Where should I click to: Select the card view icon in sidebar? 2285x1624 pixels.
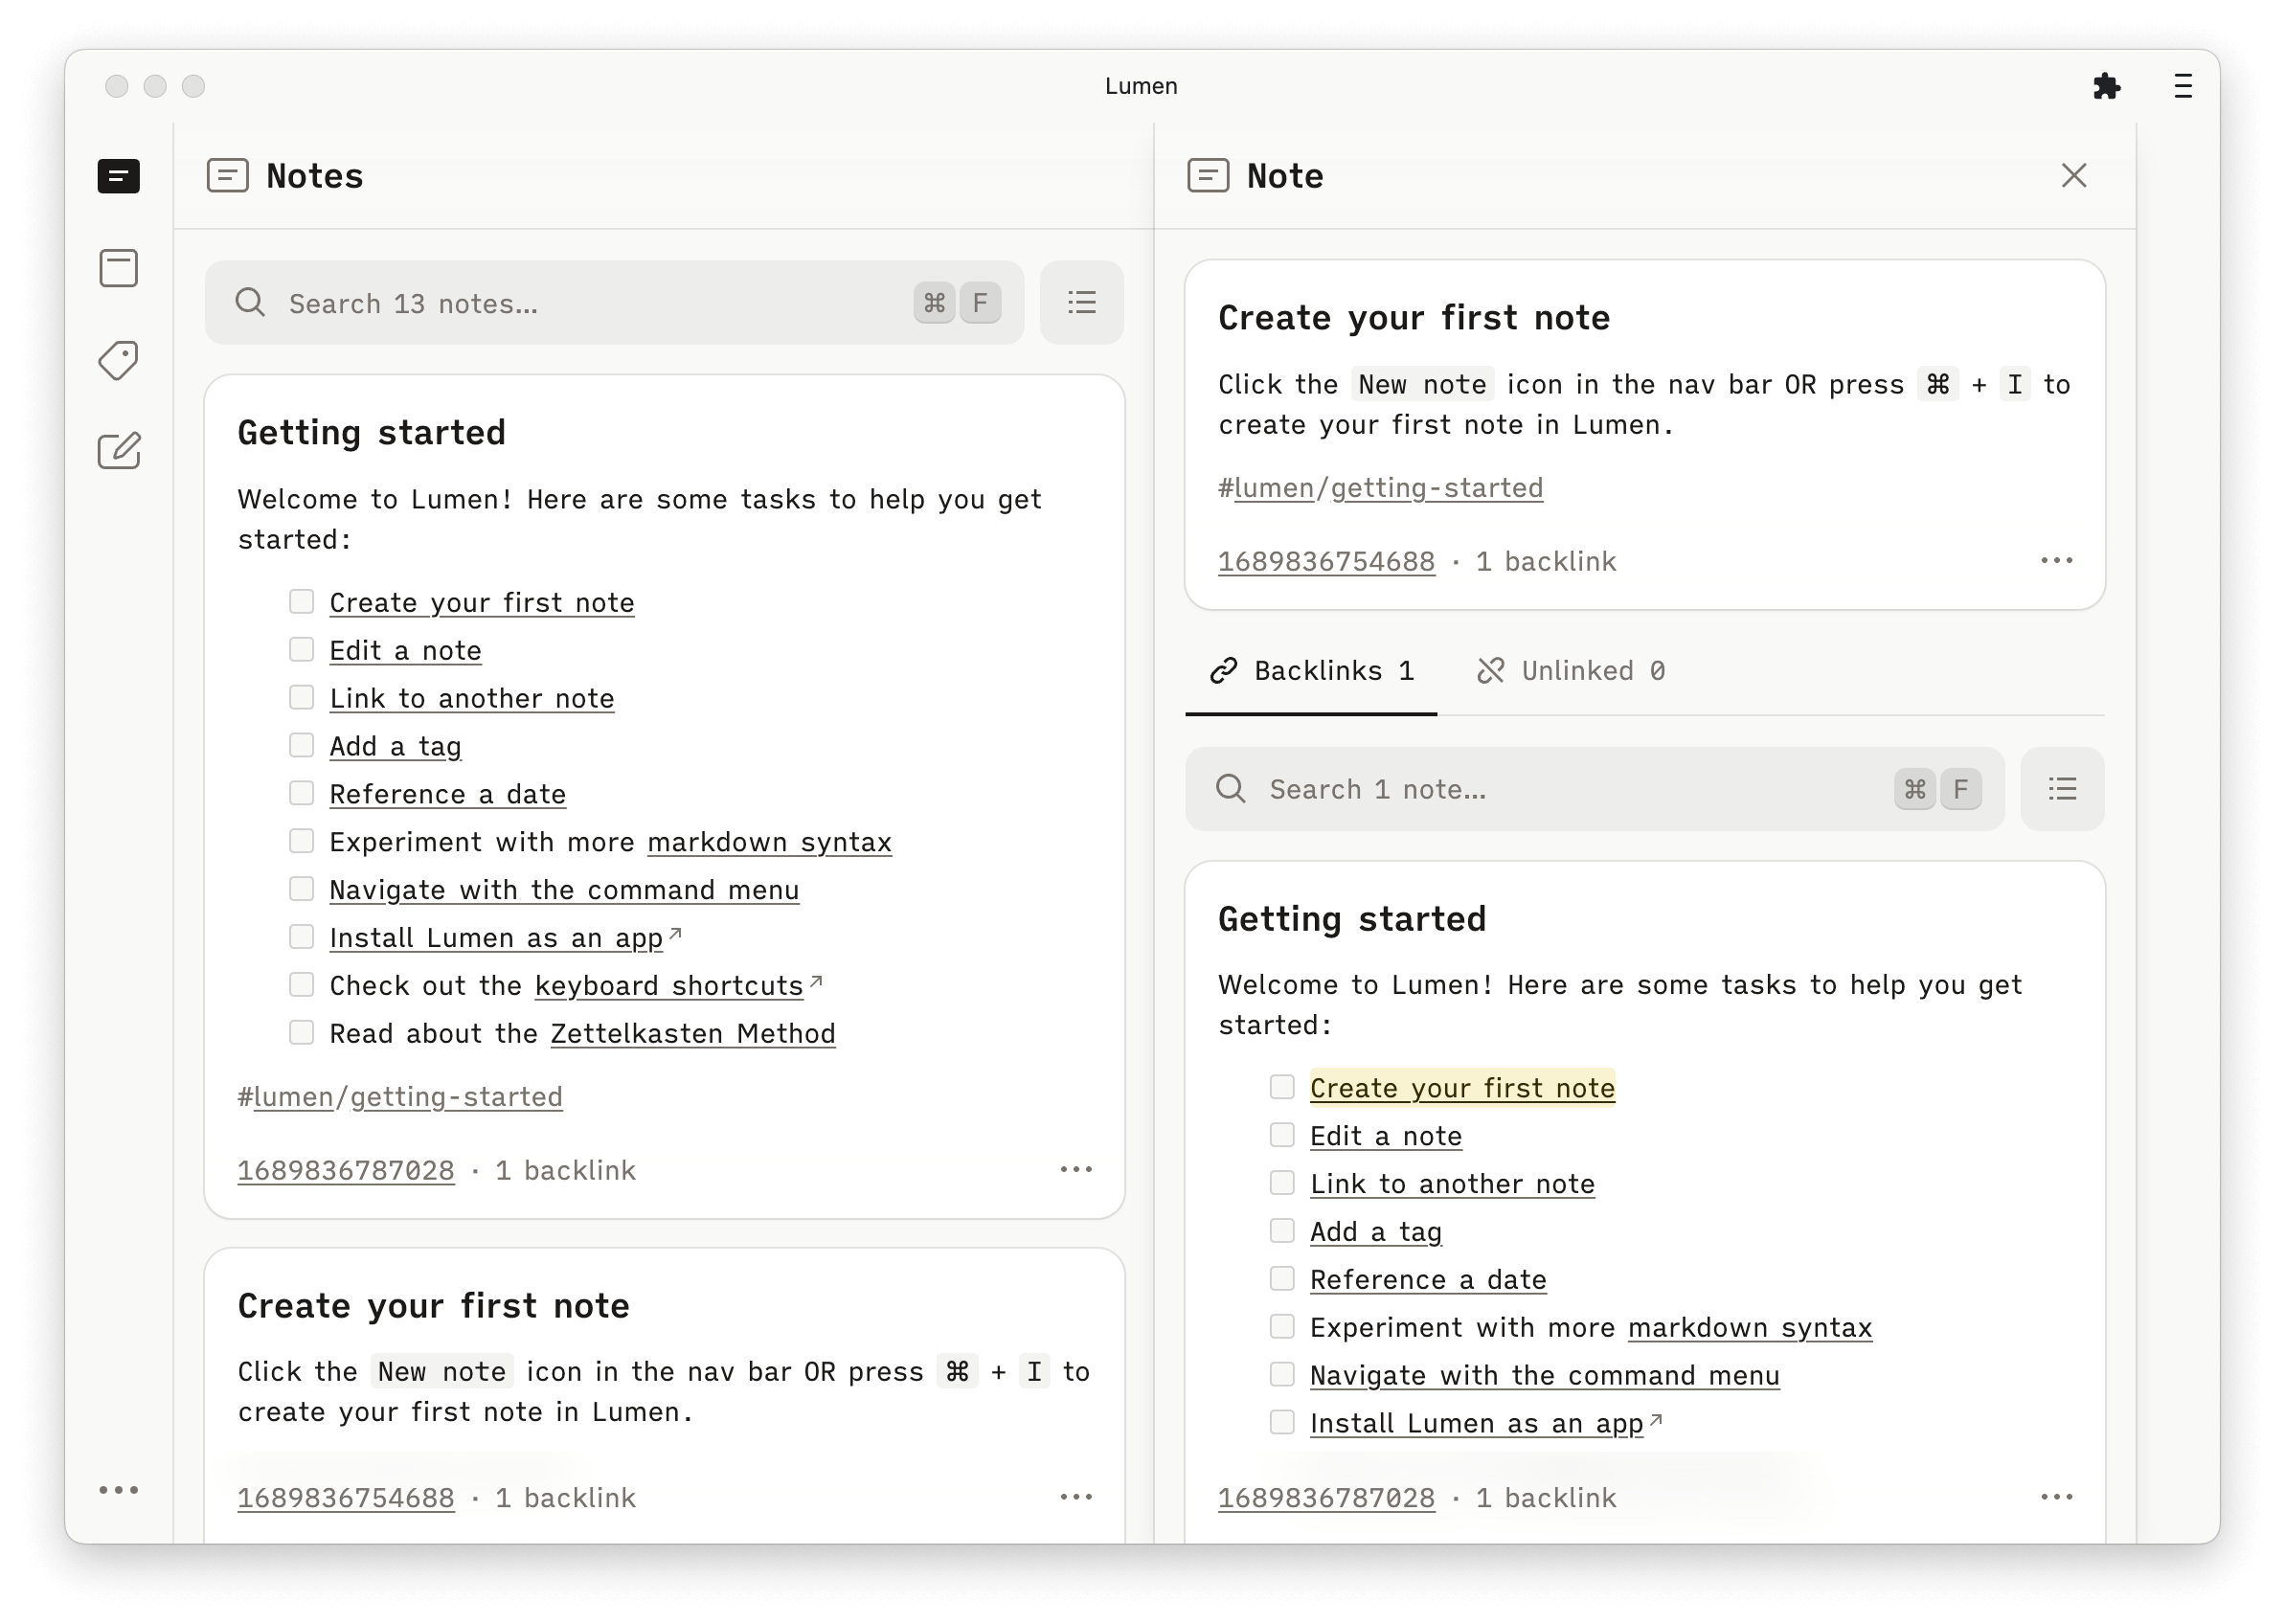tap(118, 268)
